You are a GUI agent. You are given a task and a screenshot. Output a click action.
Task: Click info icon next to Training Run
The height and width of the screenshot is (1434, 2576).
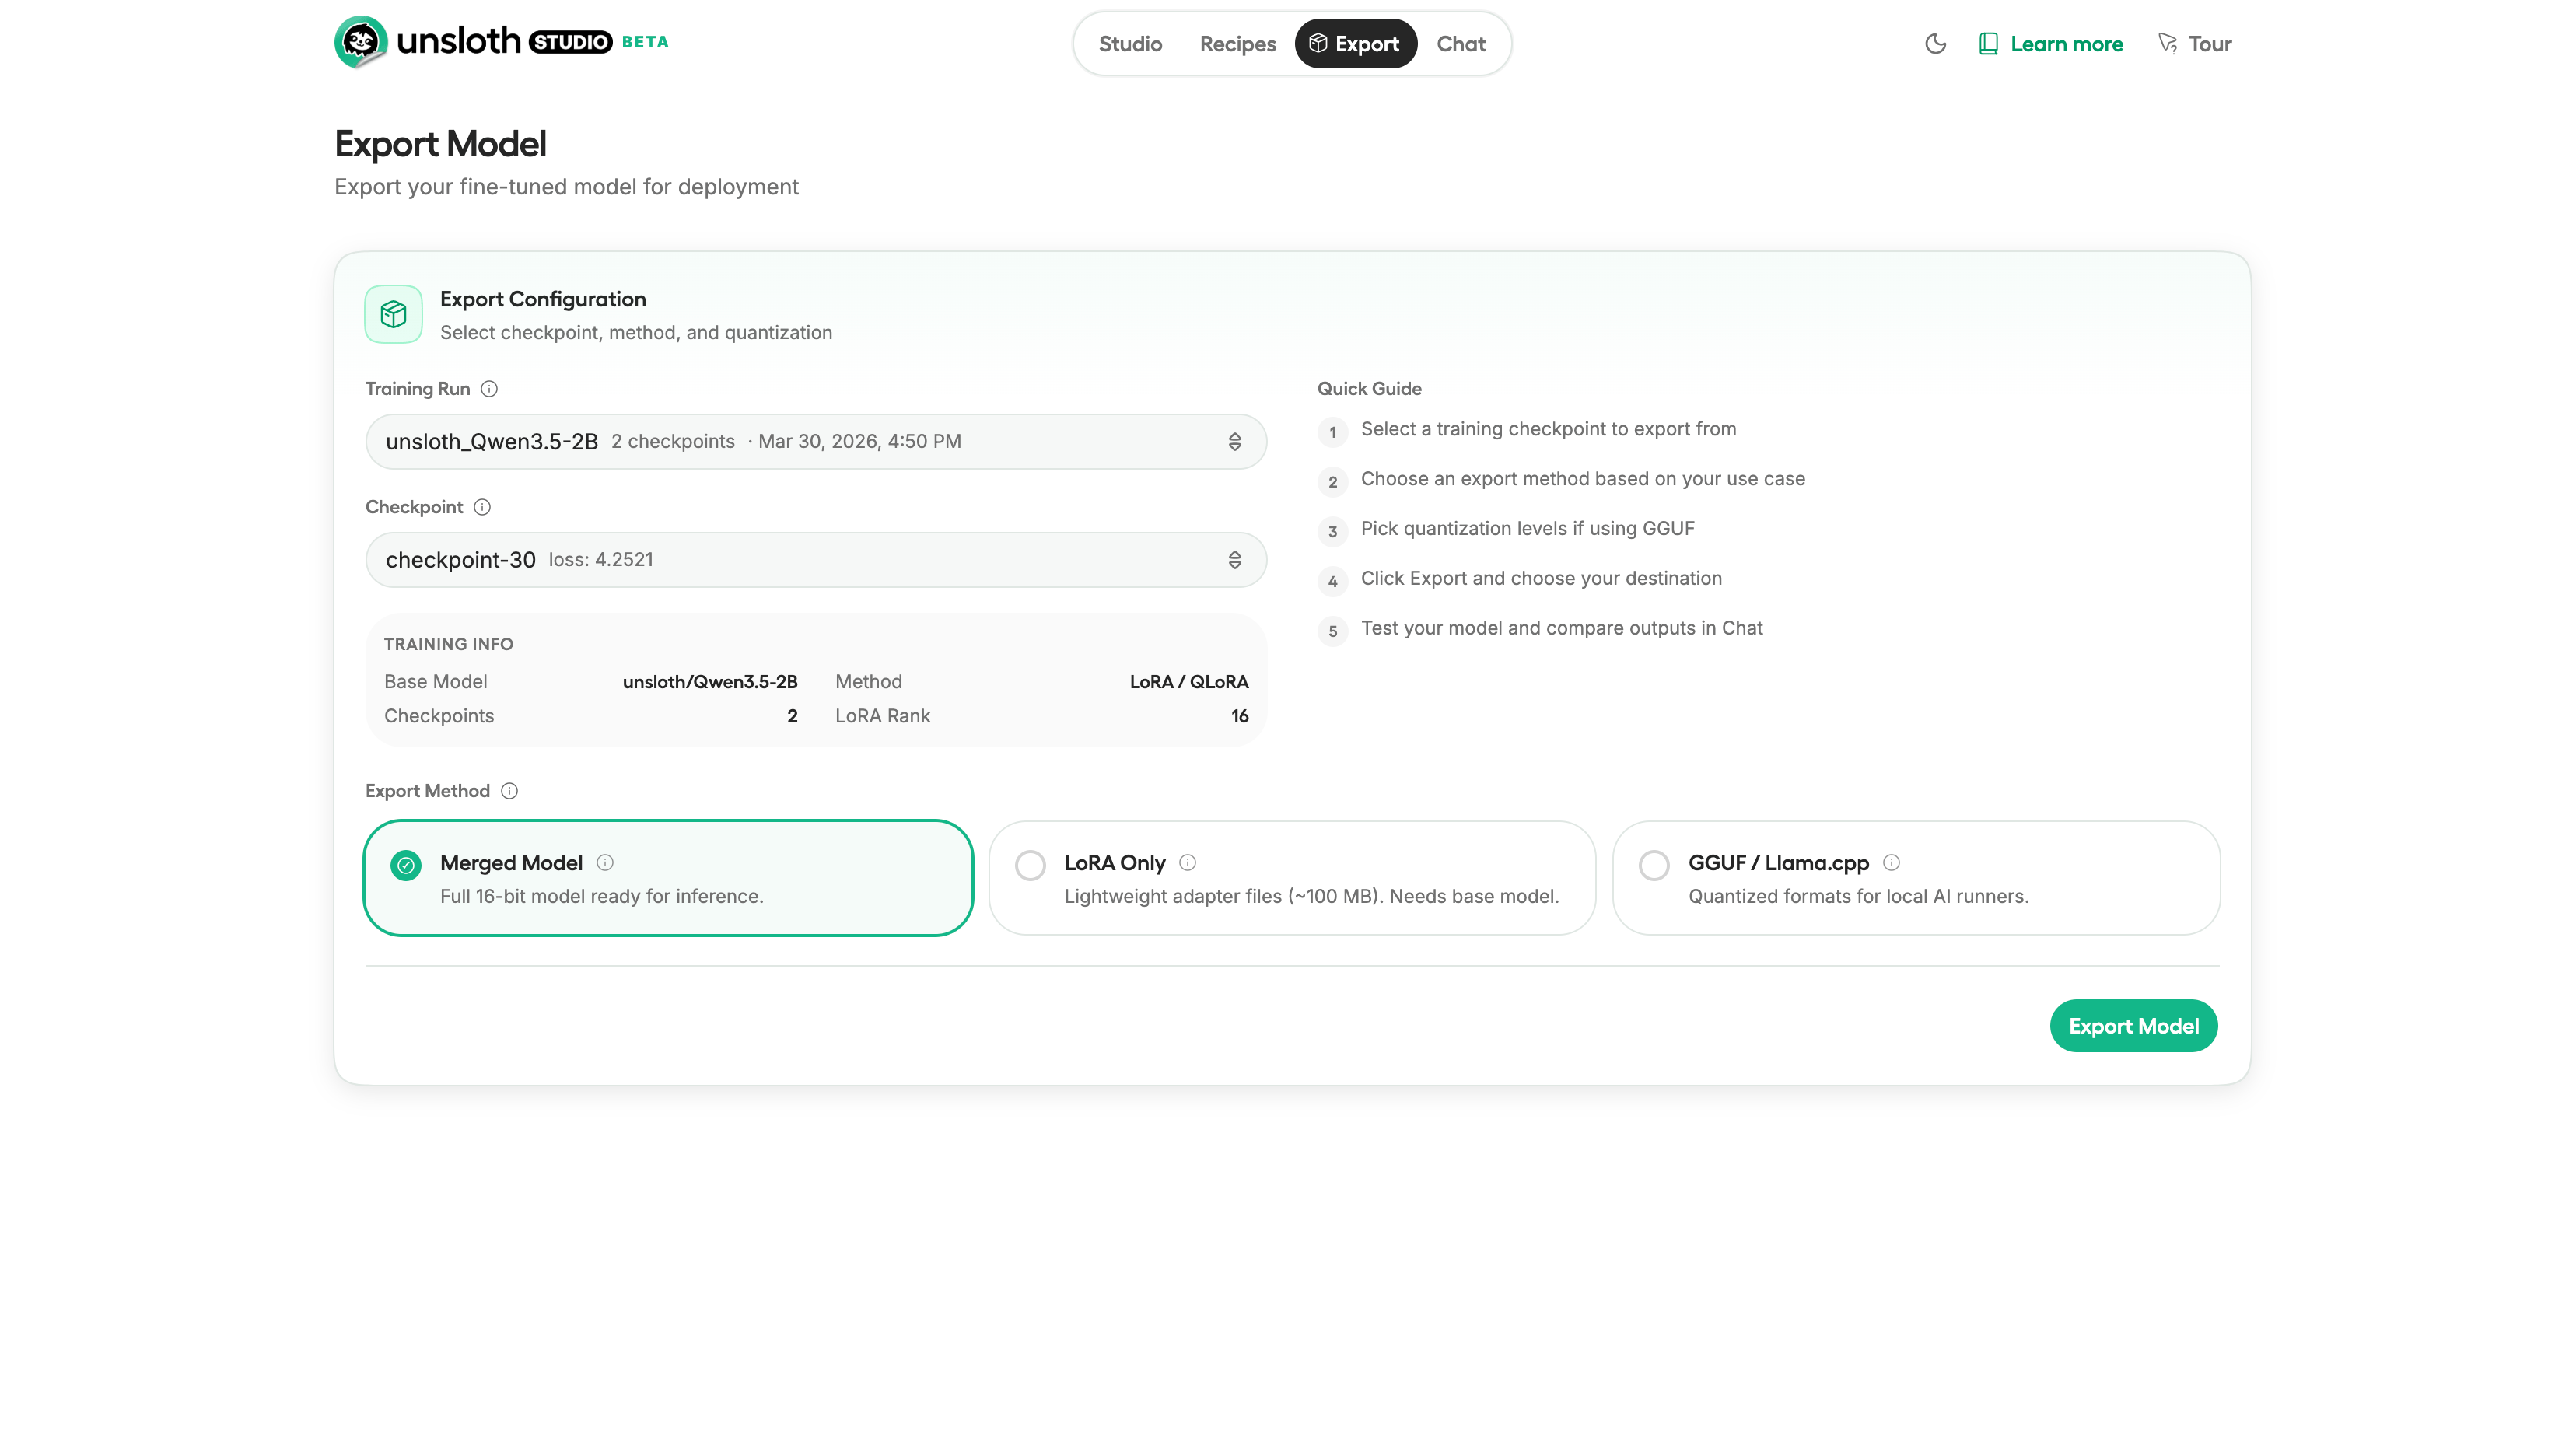pos(489,389)
